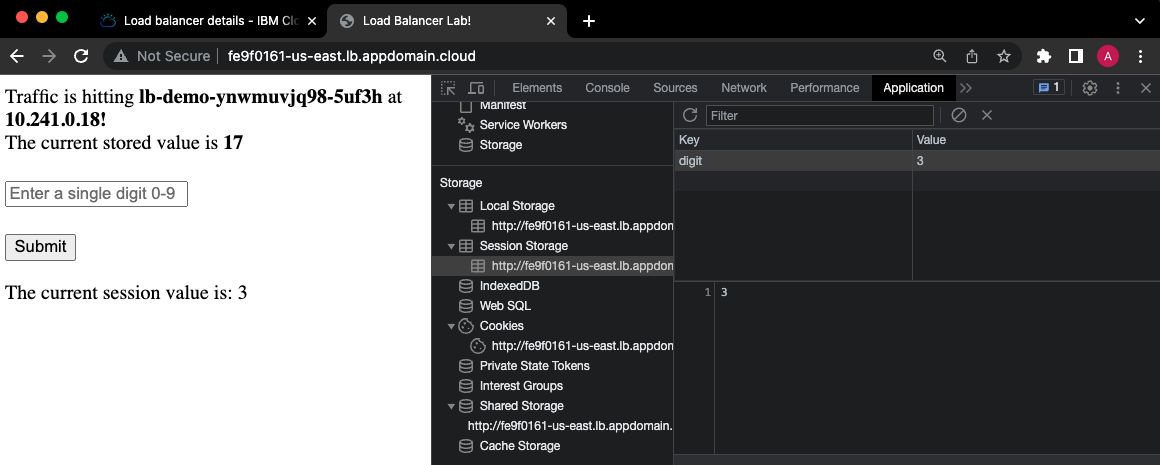1160x465 pixels.
Task: Toggle the device toolbar icon
Action: point(476,88)
